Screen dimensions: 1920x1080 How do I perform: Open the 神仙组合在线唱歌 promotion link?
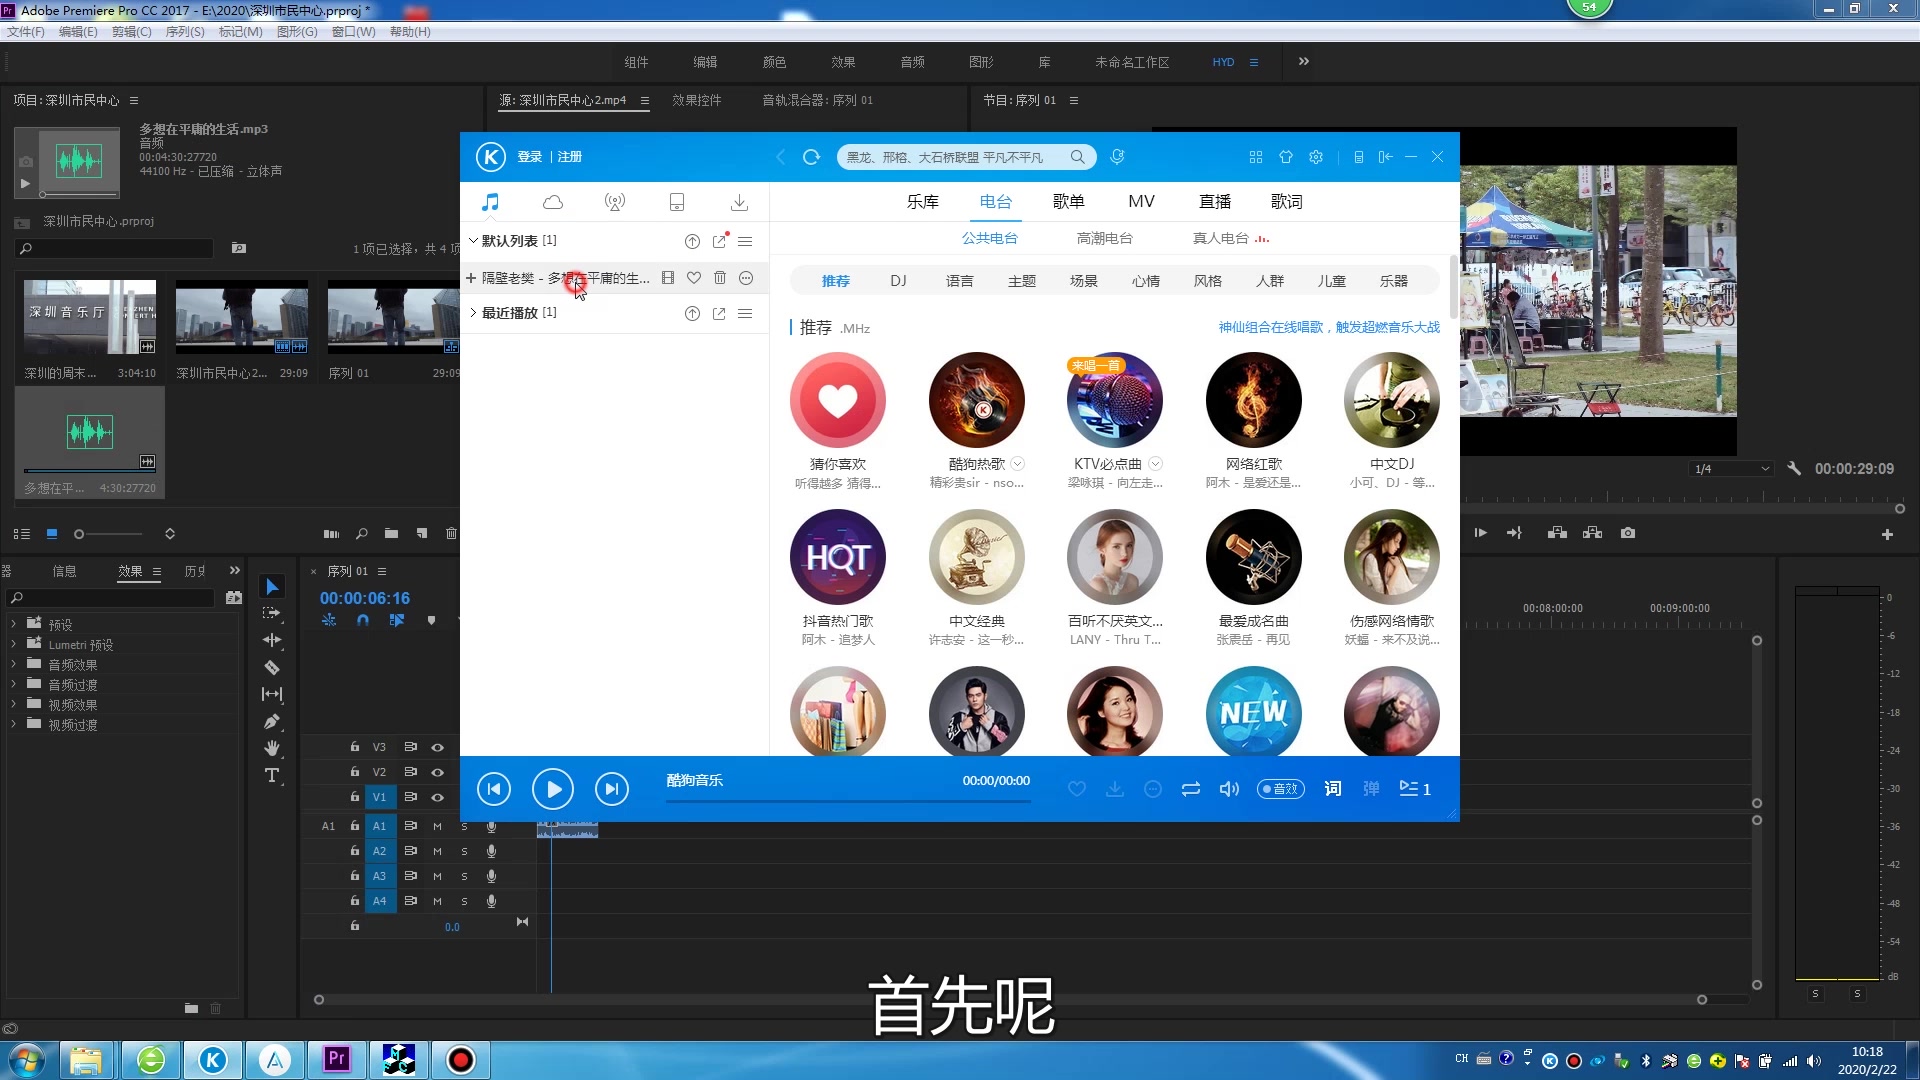[x=1329, y=327]
